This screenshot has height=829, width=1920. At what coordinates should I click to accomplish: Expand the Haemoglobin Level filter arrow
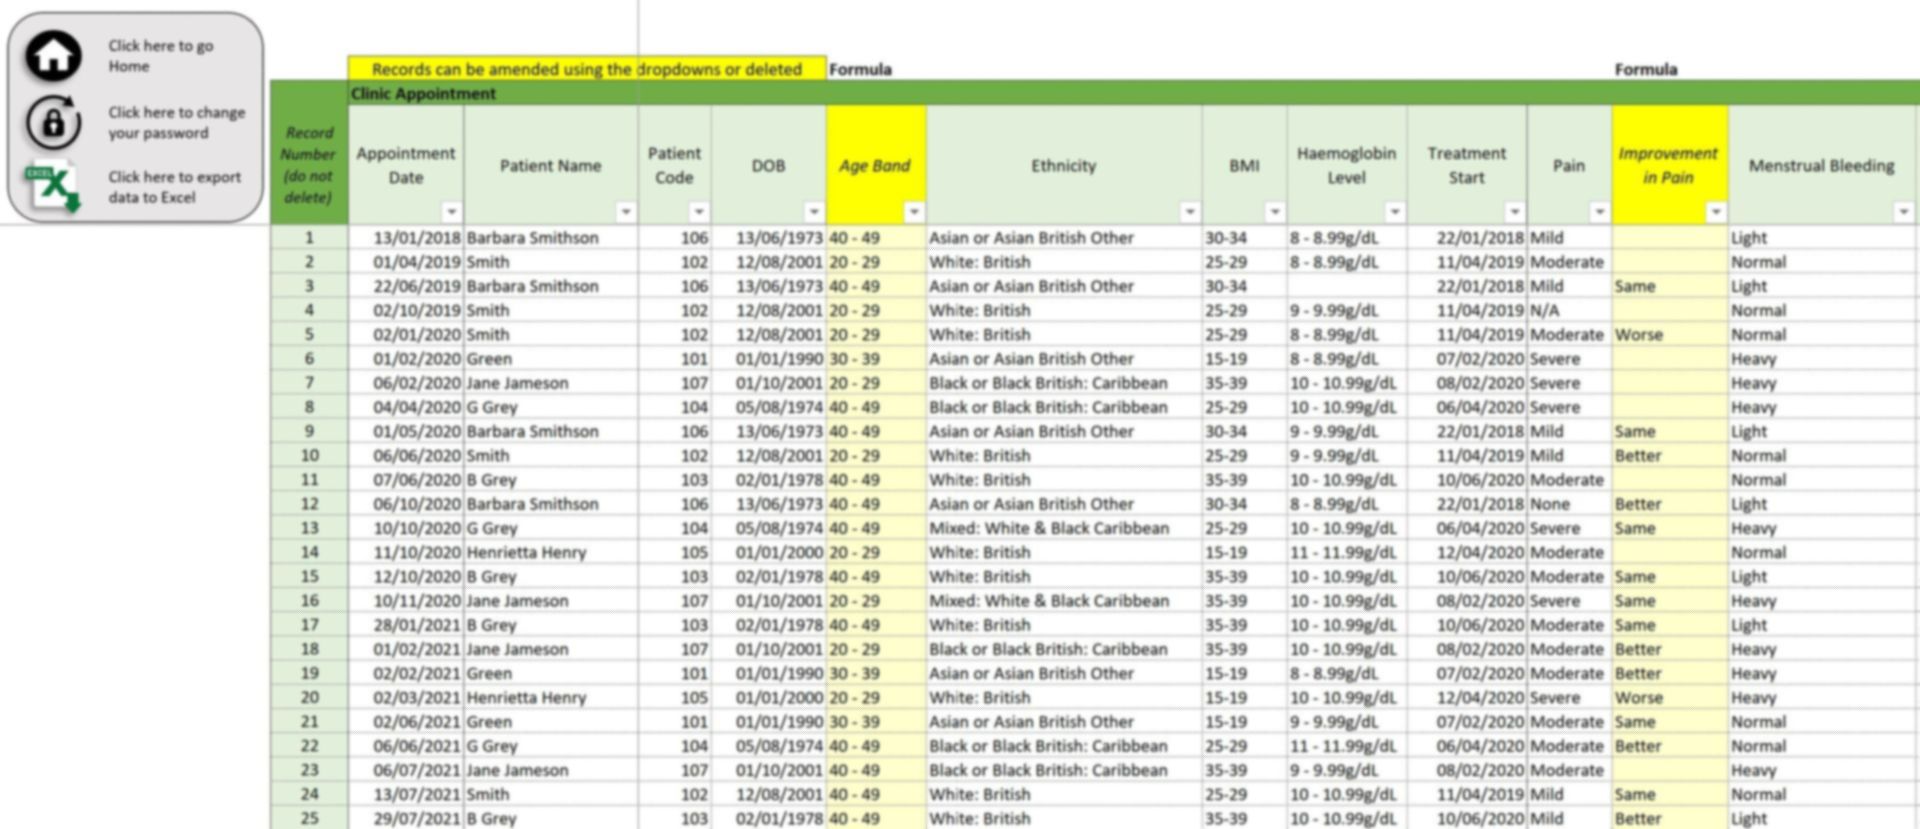click(1394, 212)
